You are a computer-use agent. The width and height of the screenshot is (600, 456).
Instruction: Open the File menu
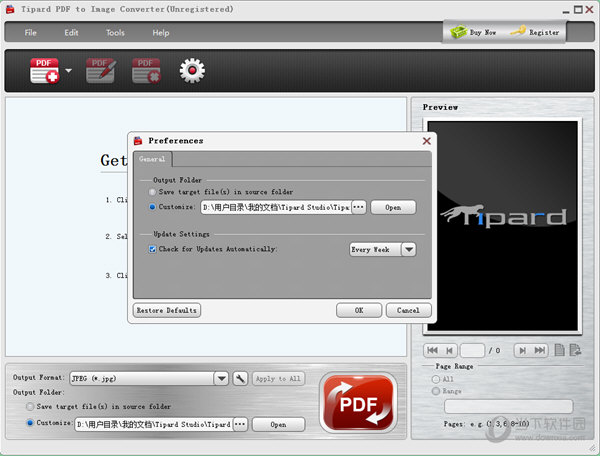[31, 33]
